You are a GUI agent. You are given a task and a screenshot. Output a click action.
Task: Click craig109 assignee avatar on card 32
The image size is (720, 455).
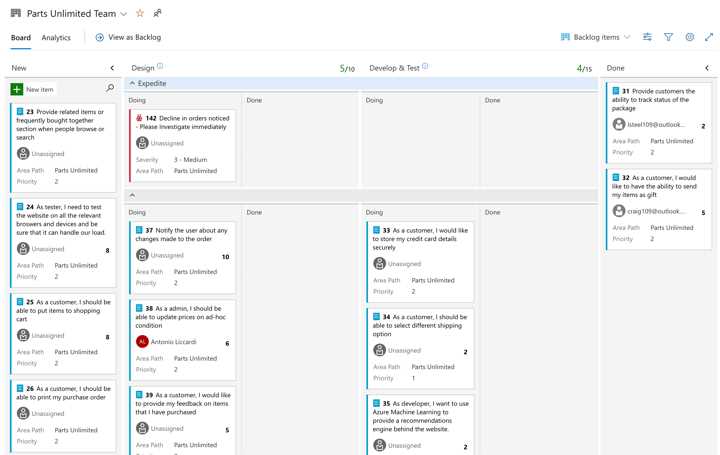[619, 211]
